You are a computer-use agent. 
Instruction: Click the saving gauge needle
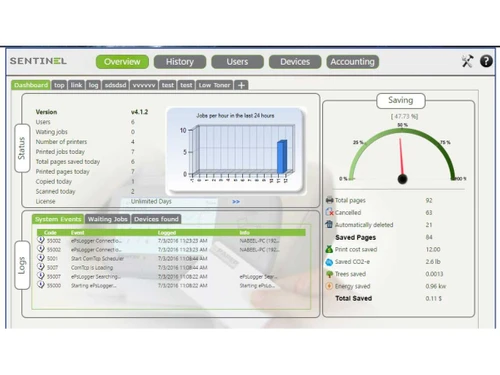(401, 157)
